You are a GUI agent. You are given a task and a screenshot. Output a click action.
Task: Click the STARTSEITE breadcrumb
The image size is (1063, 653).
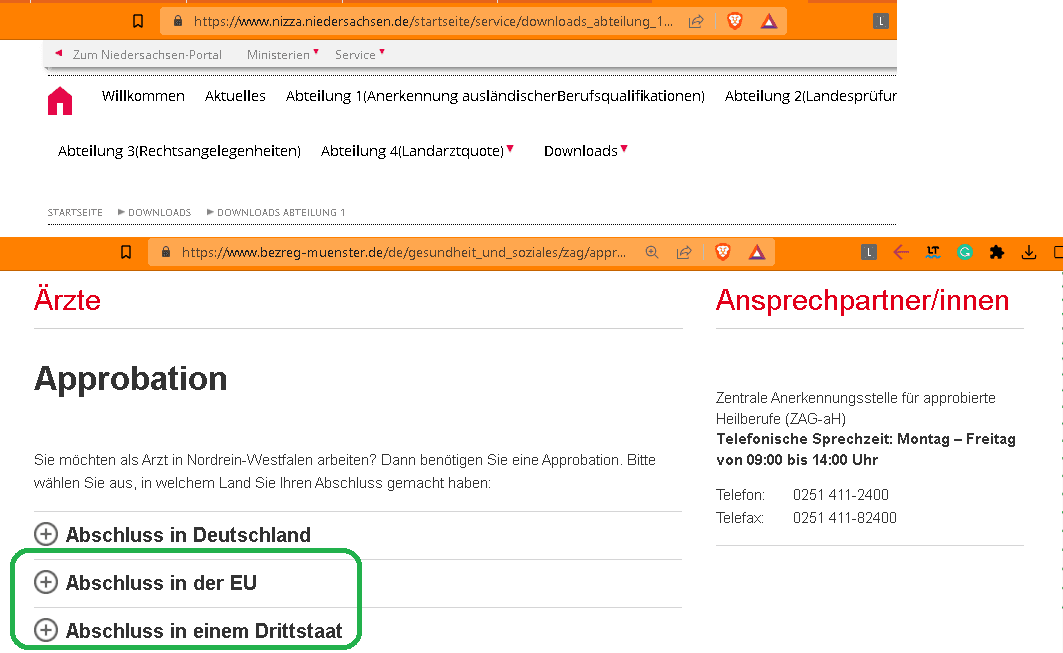click(x=75, y=212)
